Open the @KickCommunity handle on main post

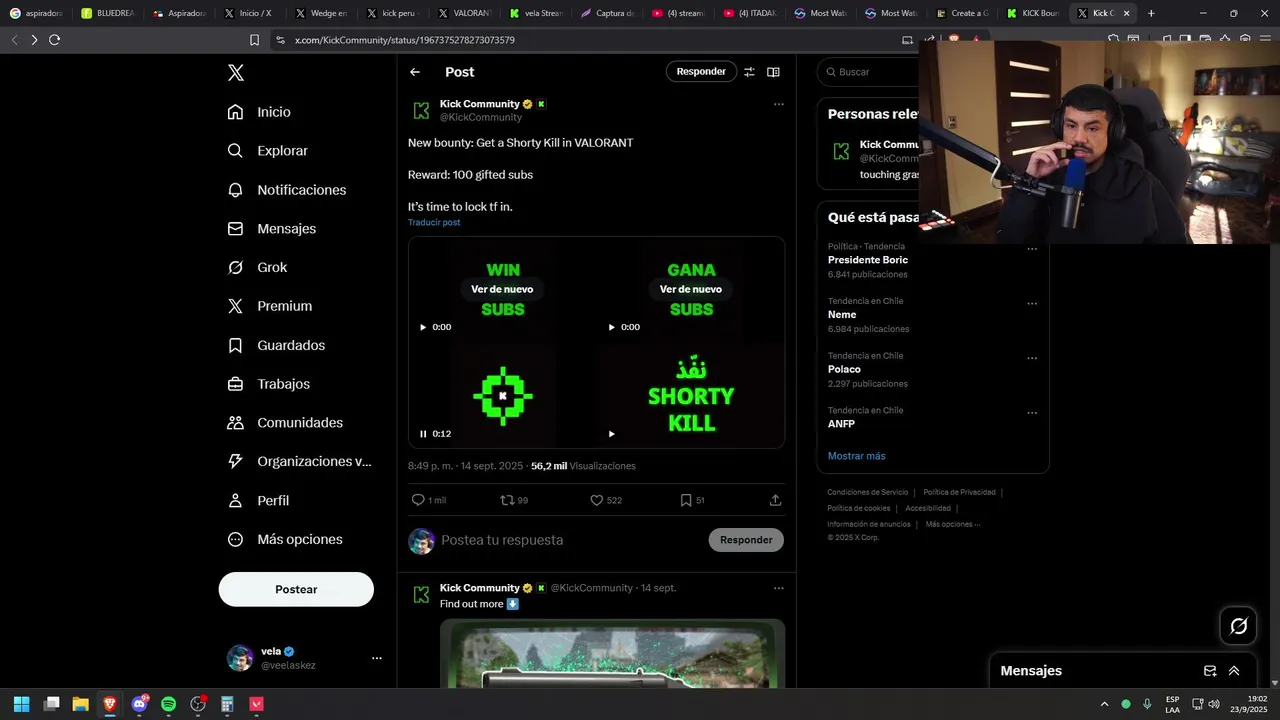[x=481, y=117]
